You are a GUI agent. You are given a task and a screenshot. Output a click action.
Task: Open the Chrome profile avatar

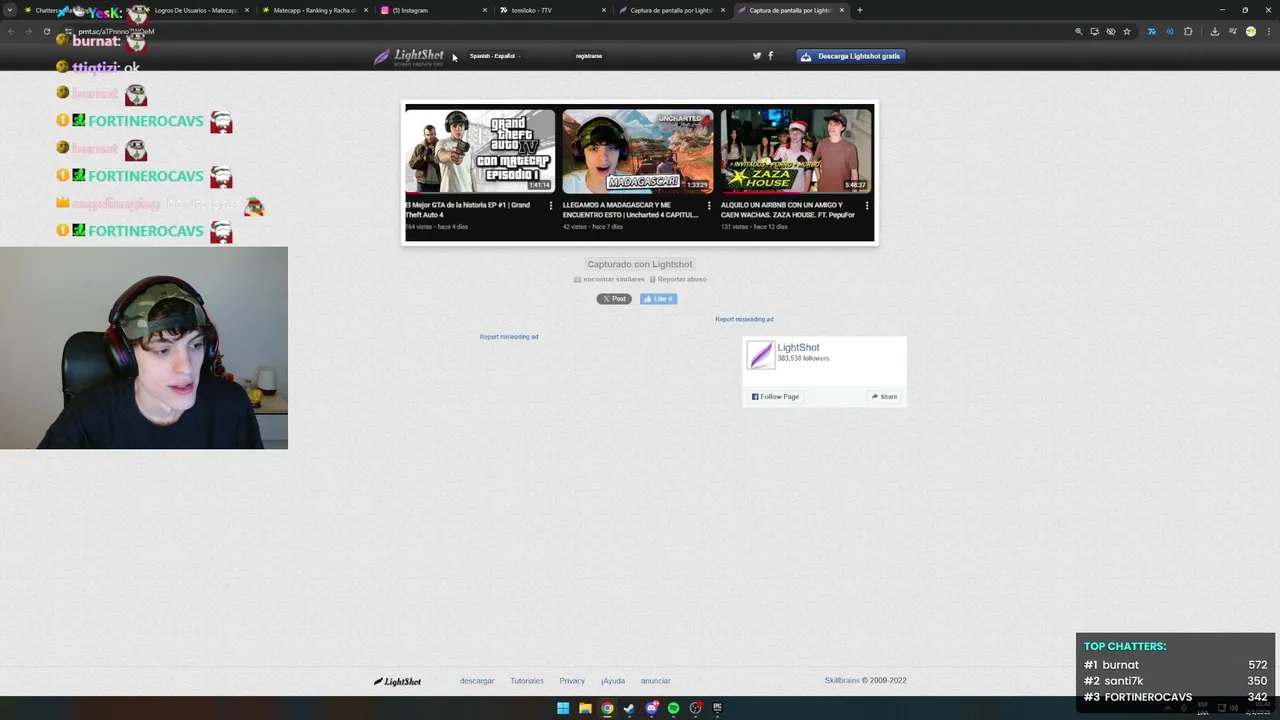(1250, 31)
